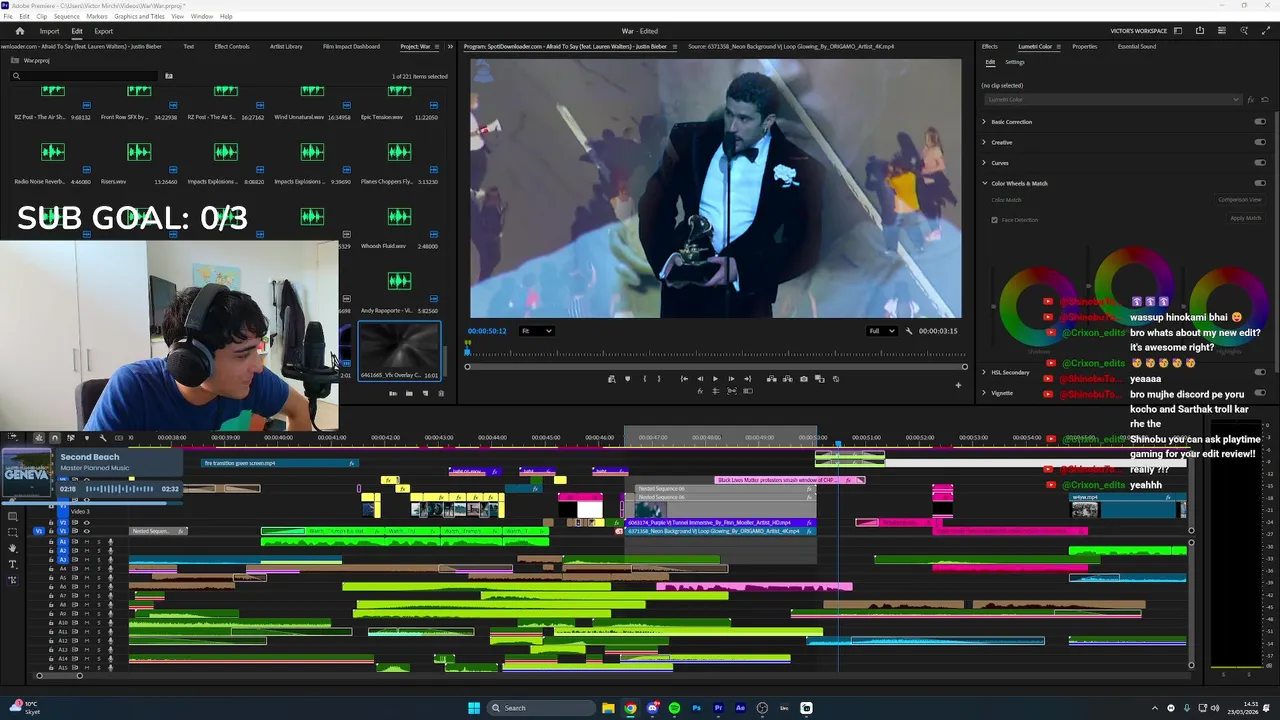Add a marker in the Program monitor
This screenshot has height=720, width=1280.
point(628,379)
